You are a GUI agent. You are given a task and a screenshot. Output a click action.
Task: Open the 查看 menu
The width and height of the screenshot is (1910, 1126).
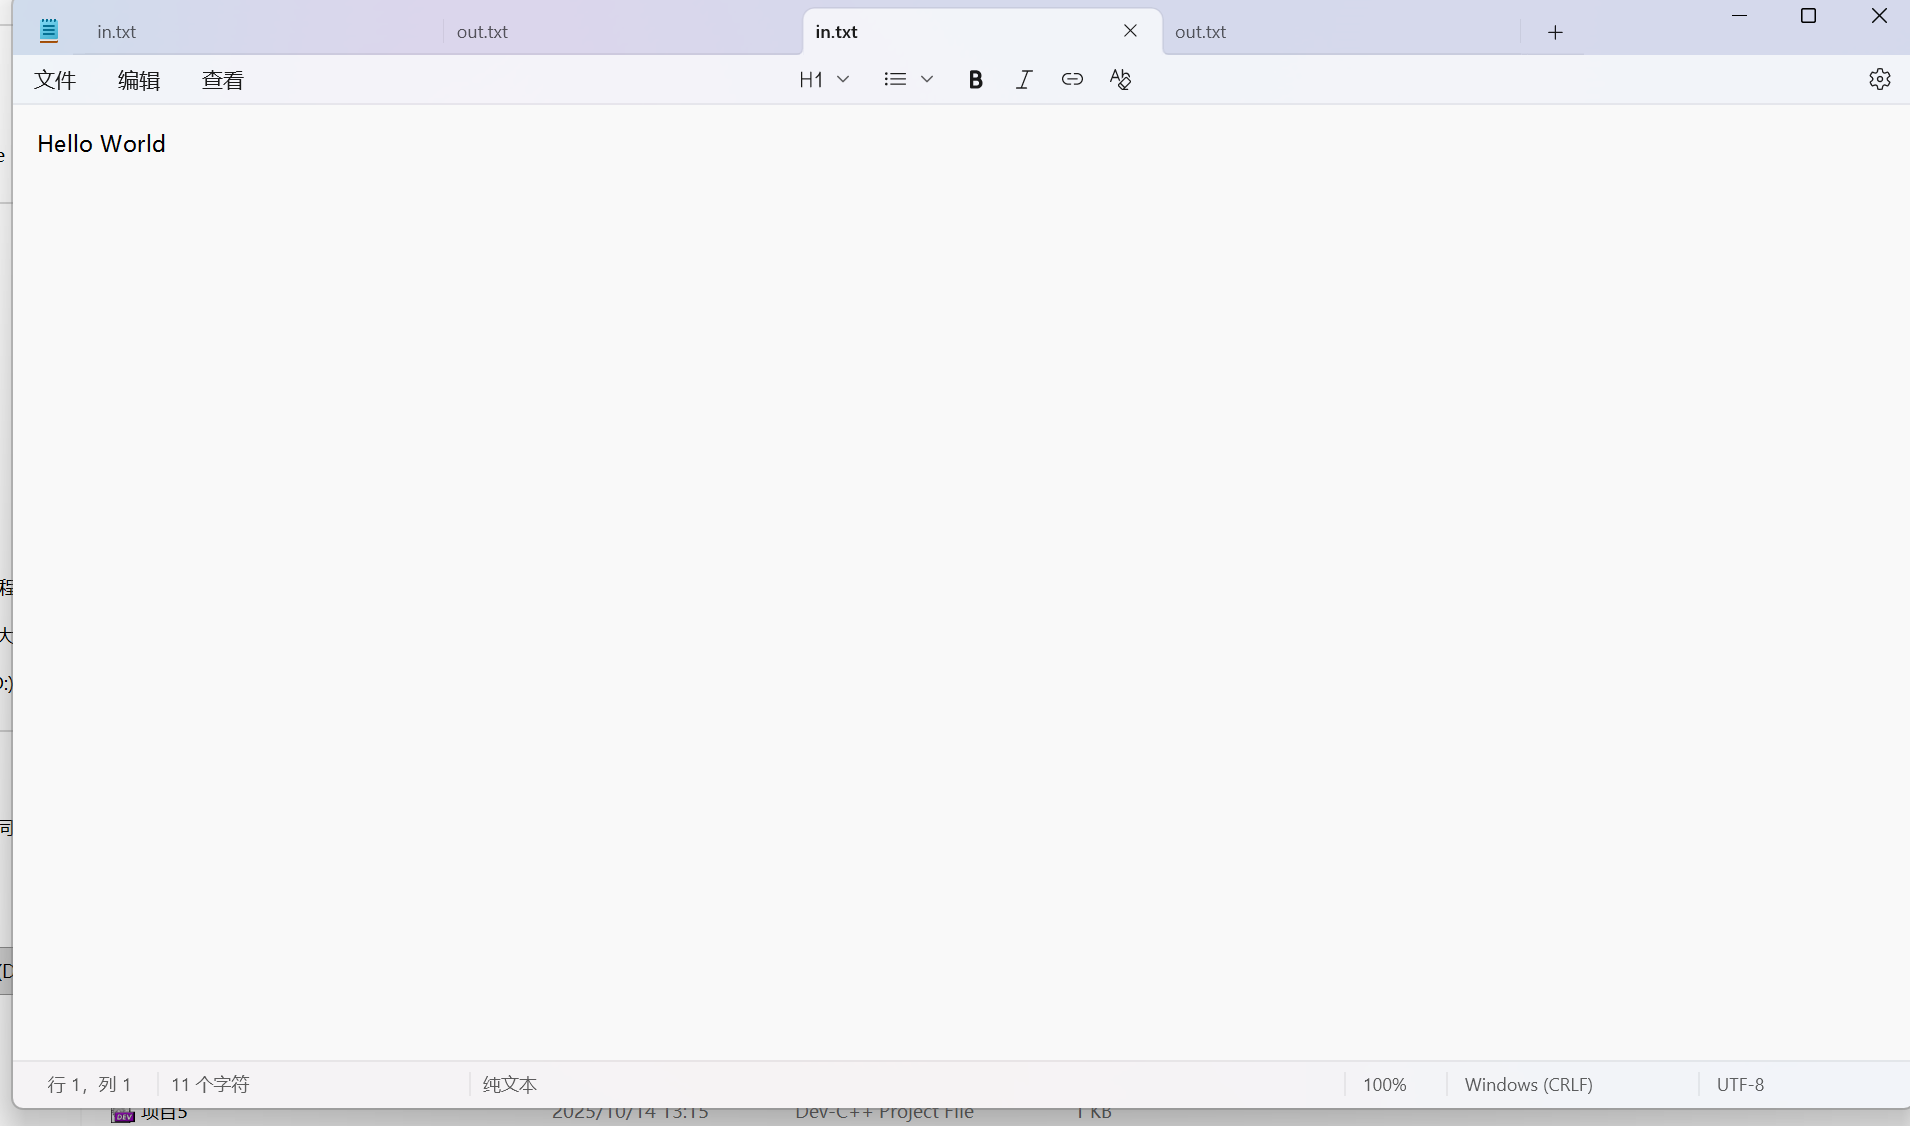coord(223,80)
